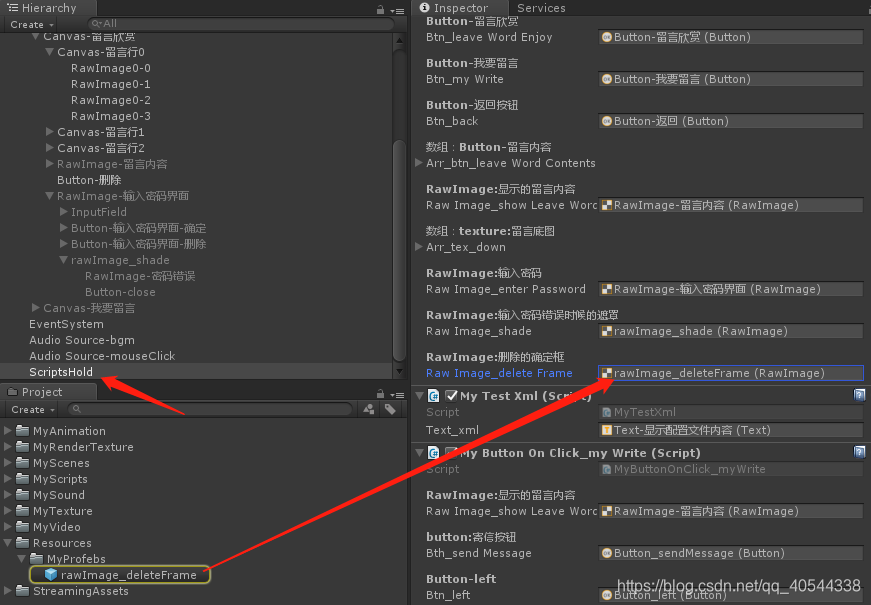Collapse the Resources folder
Screen dimensions: 871x605
8,543
